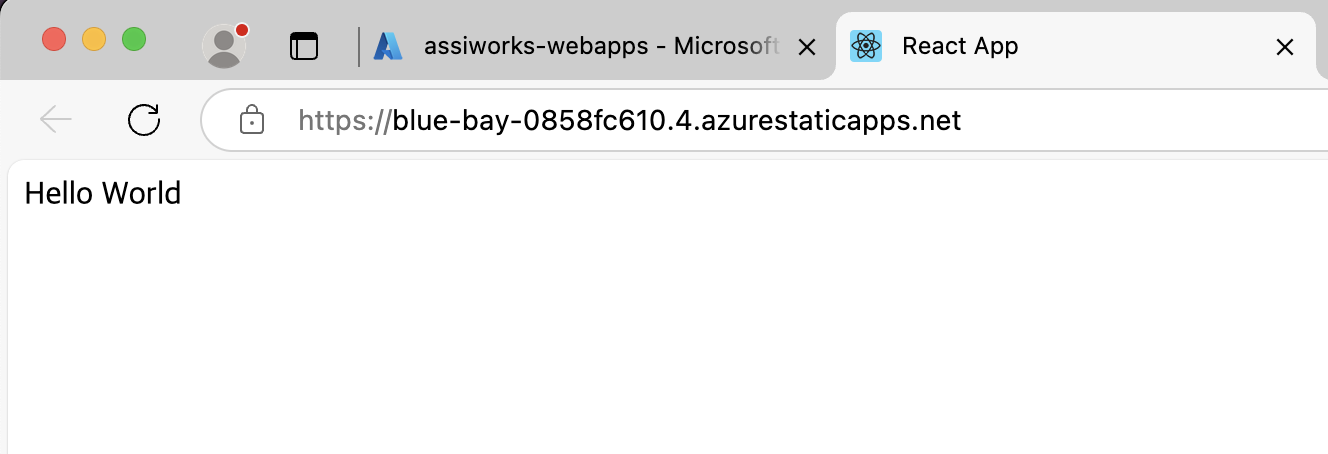Click the Azure logo on the assiworks-webapps tab
This screenshot has width=1328, height=454.
[x=388, y=46]
